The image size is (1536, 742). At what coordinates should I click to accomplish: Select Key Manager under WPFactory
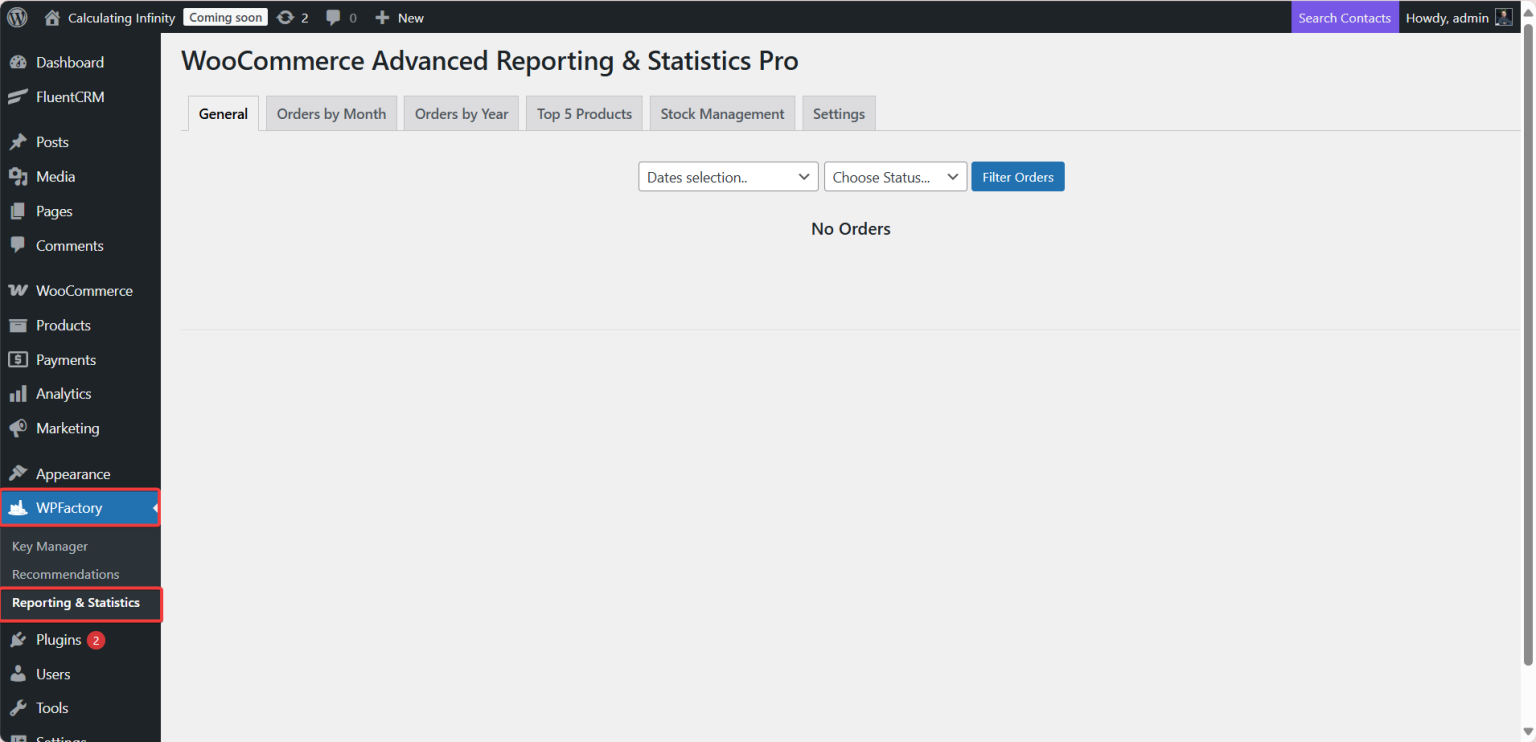pos(49,546)
